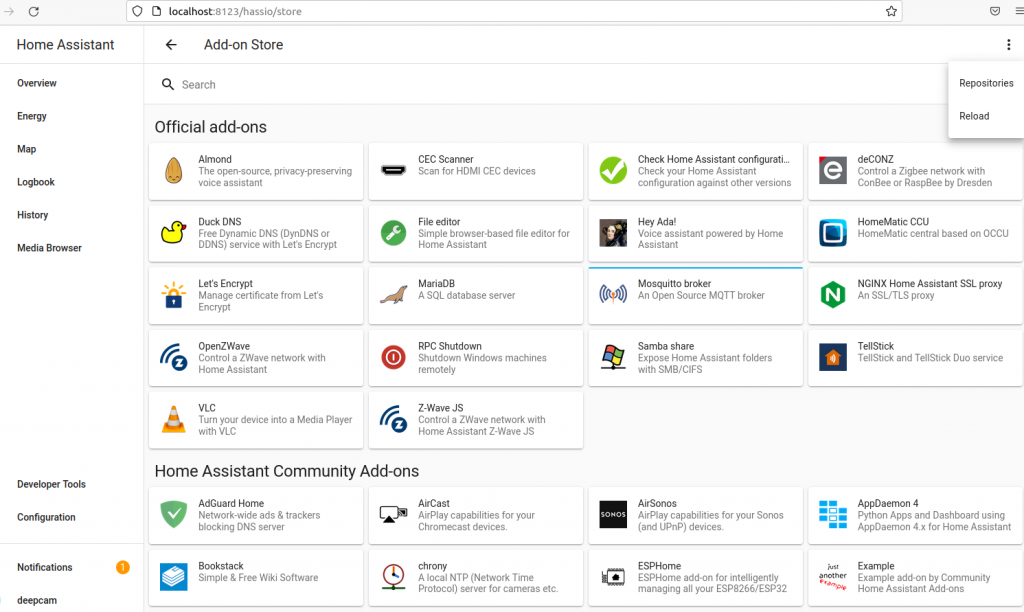
Task: Open the ESPHome add-on title
Action: coord(660,566)
